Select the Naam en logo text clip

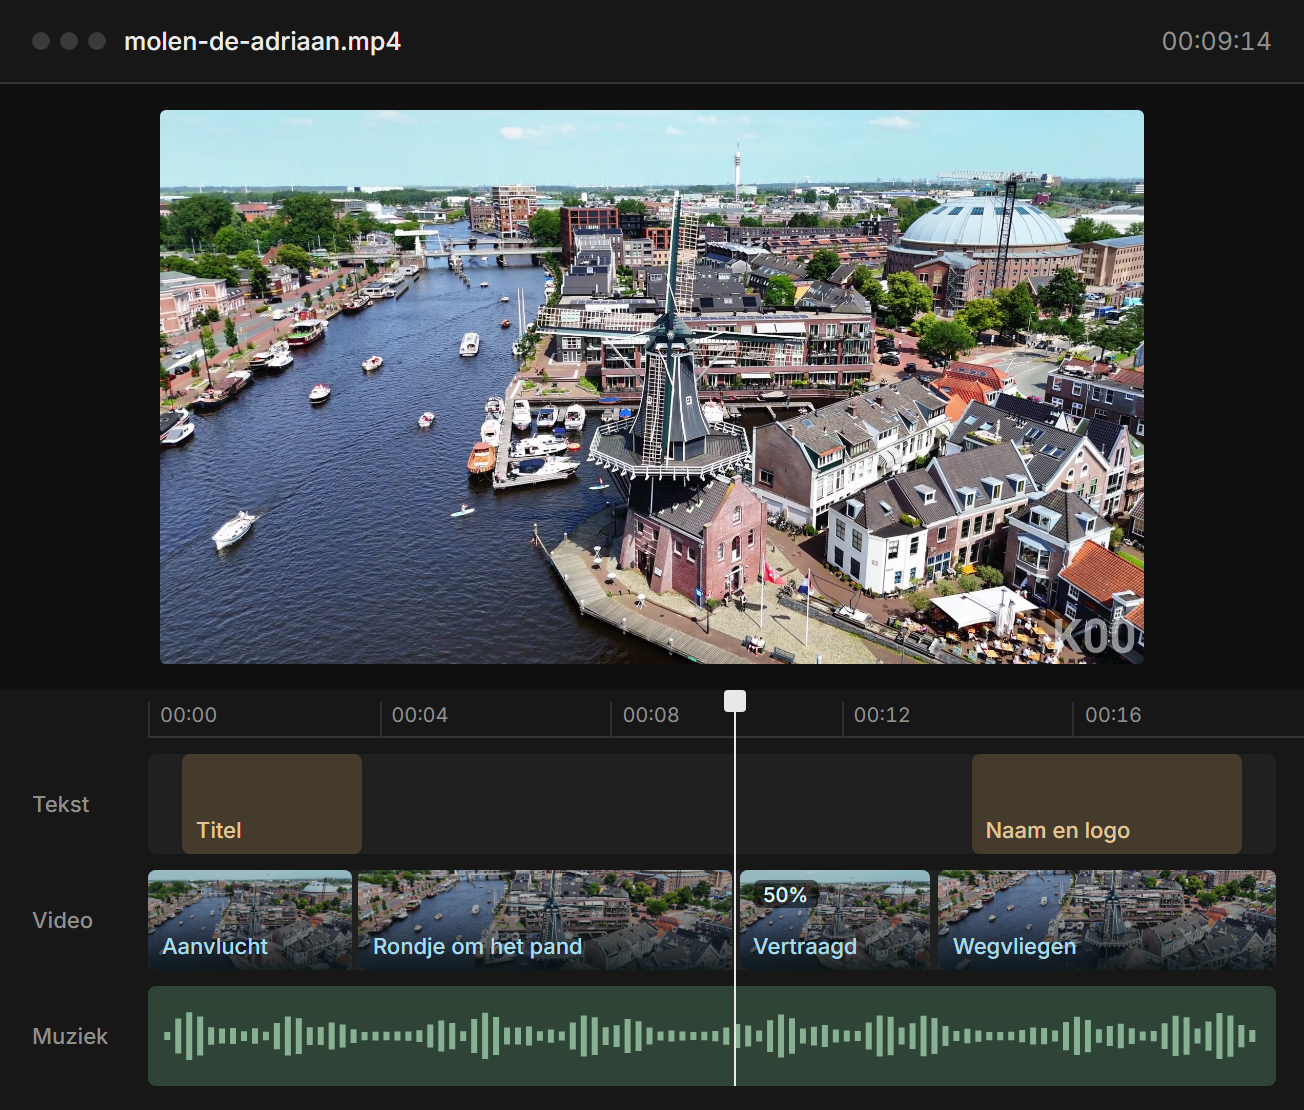click(1107, 804)
